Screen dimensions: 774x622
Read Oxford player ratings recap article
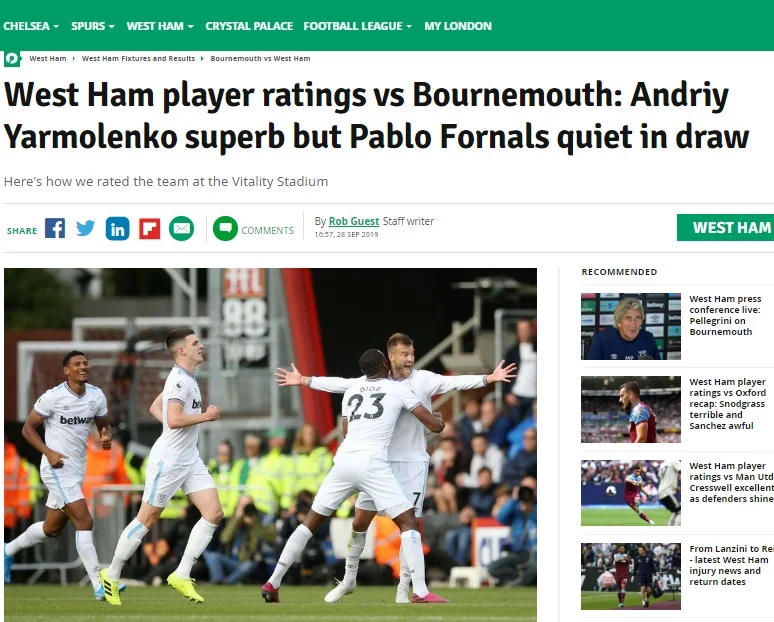click(727, 404)
